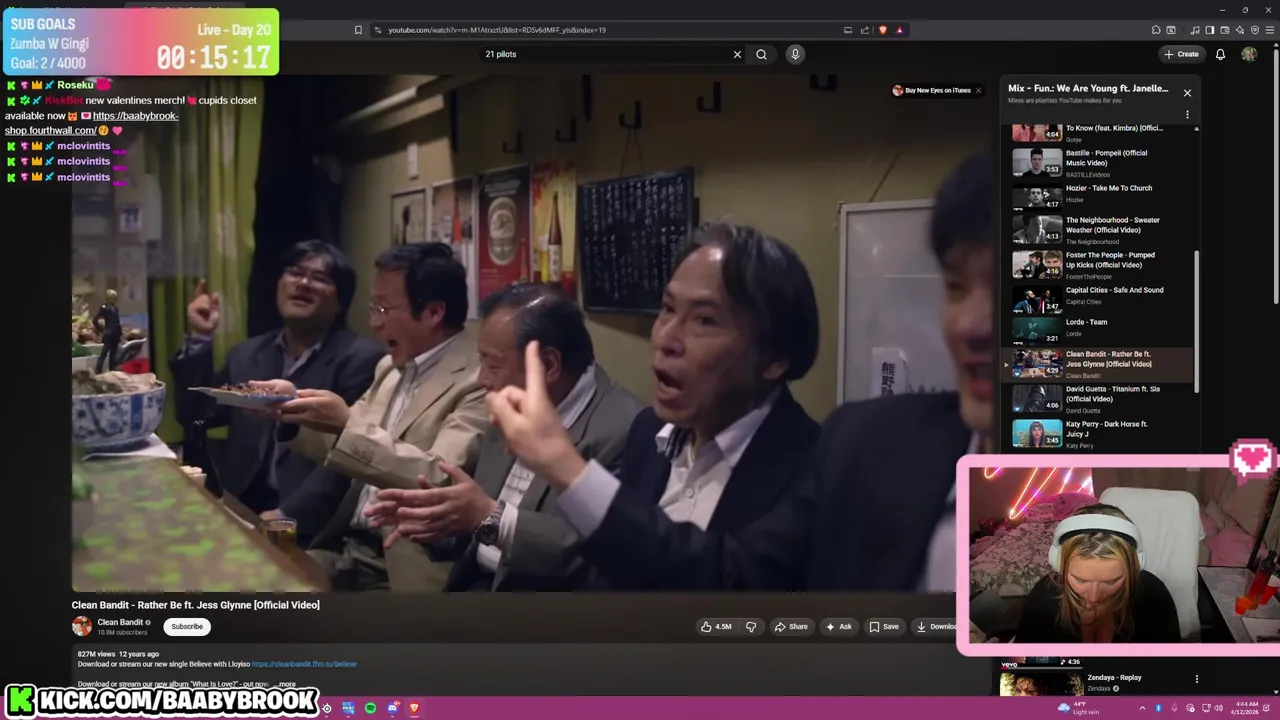
Task: Like the video with thumbs up
Action: pos(716,627)
